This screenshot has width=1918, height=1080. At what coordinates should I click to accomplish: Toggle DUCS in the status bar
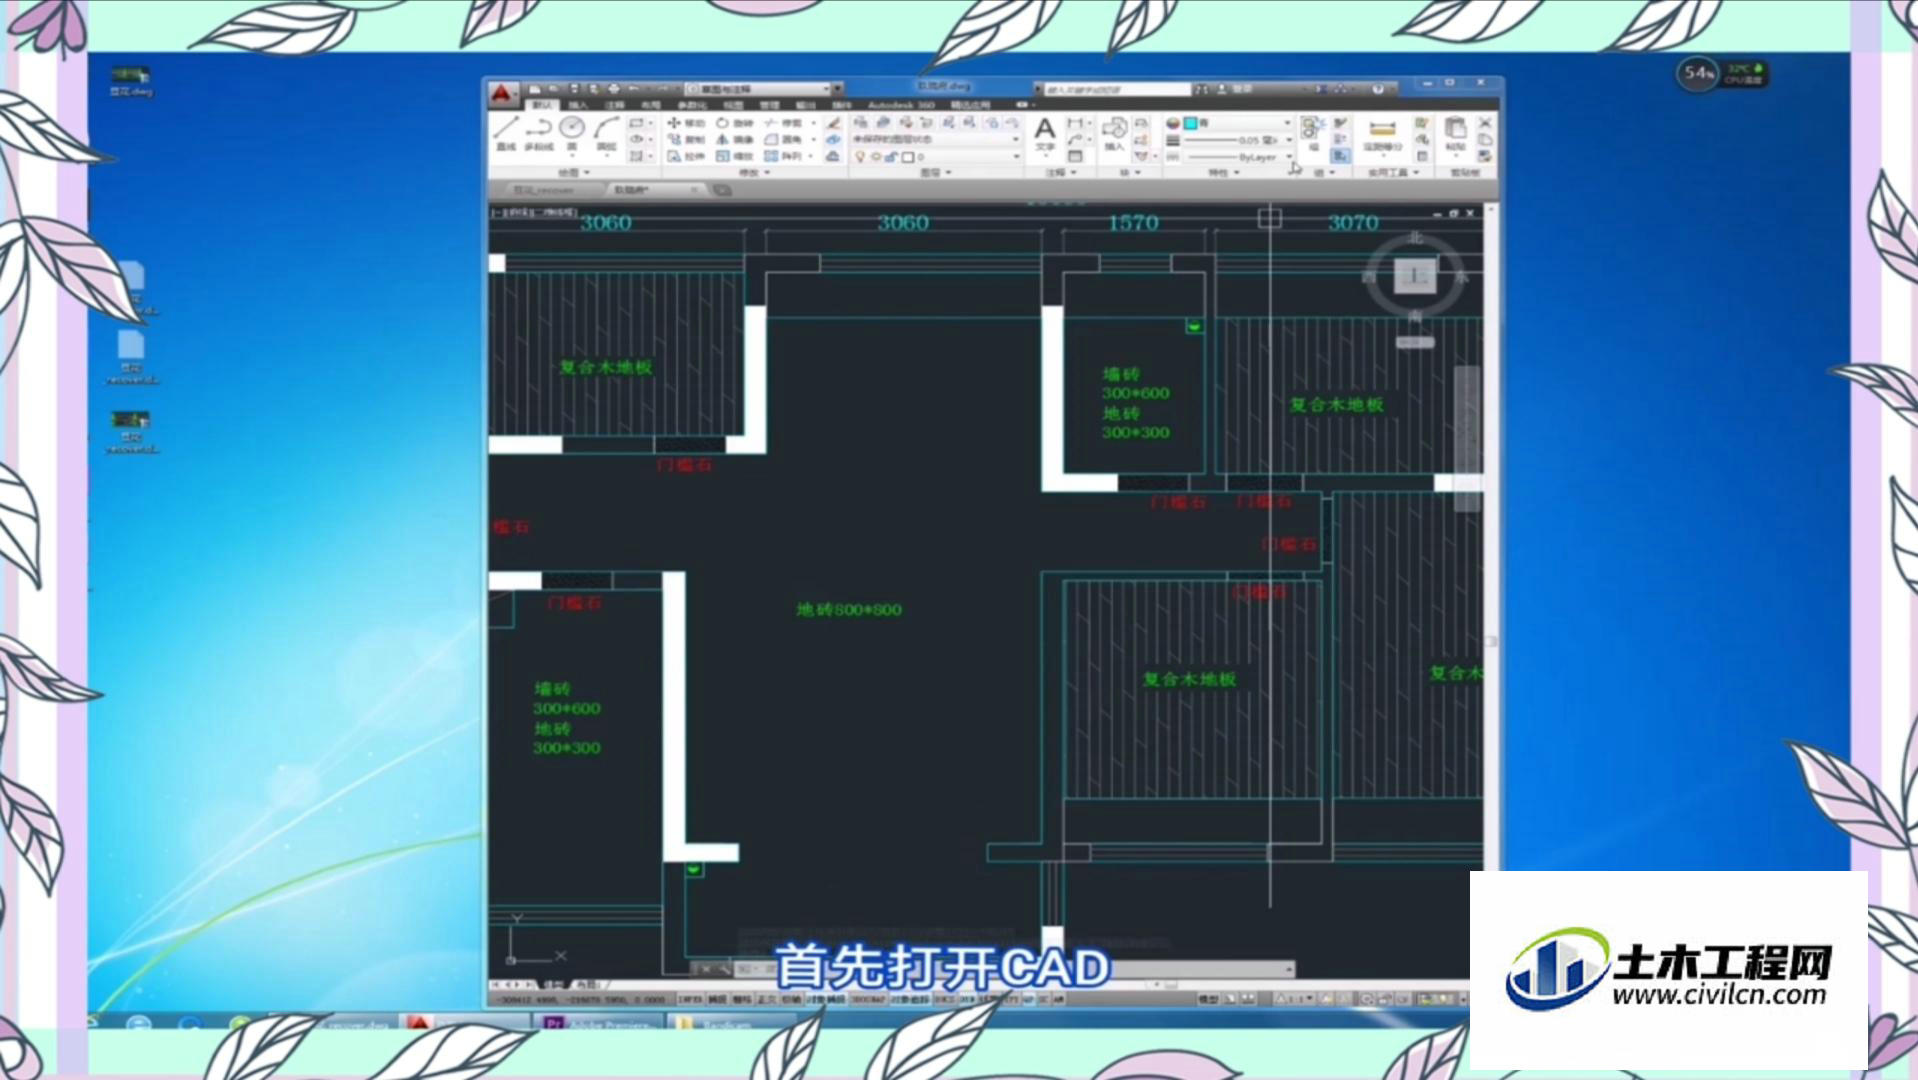[x=945, y=999]
